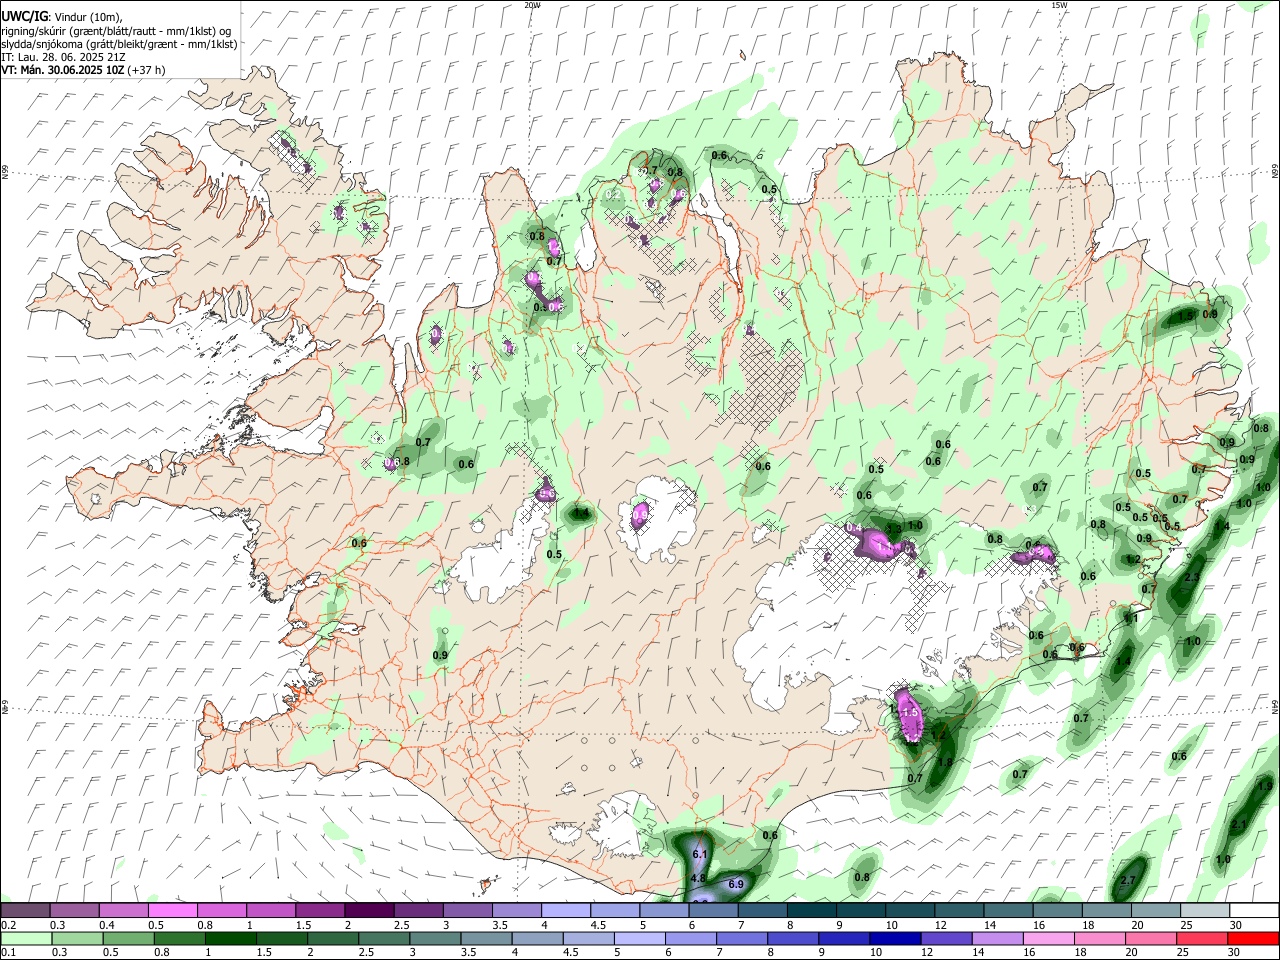
Task: Click bright magenta swatch at 0.5 in top legend row
Action: coord(172,910)
